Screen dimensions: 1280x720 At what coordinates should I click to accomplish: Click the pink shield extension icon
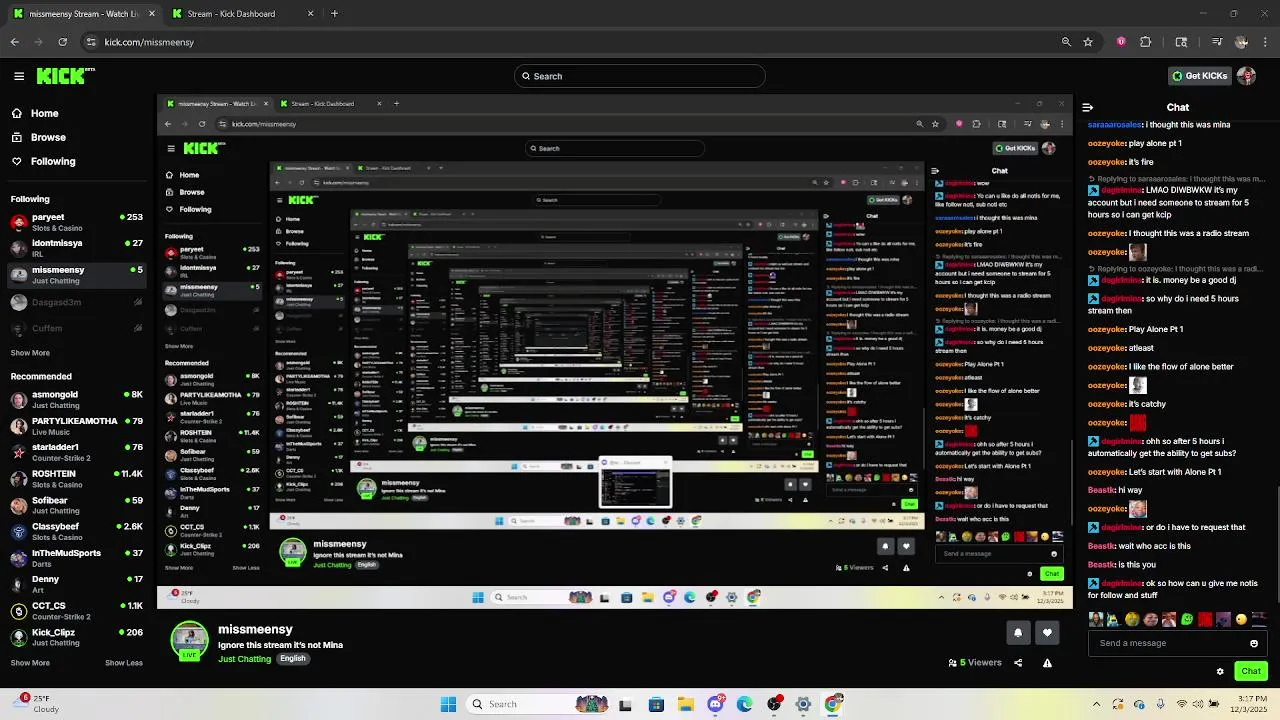pos(1121,42)
